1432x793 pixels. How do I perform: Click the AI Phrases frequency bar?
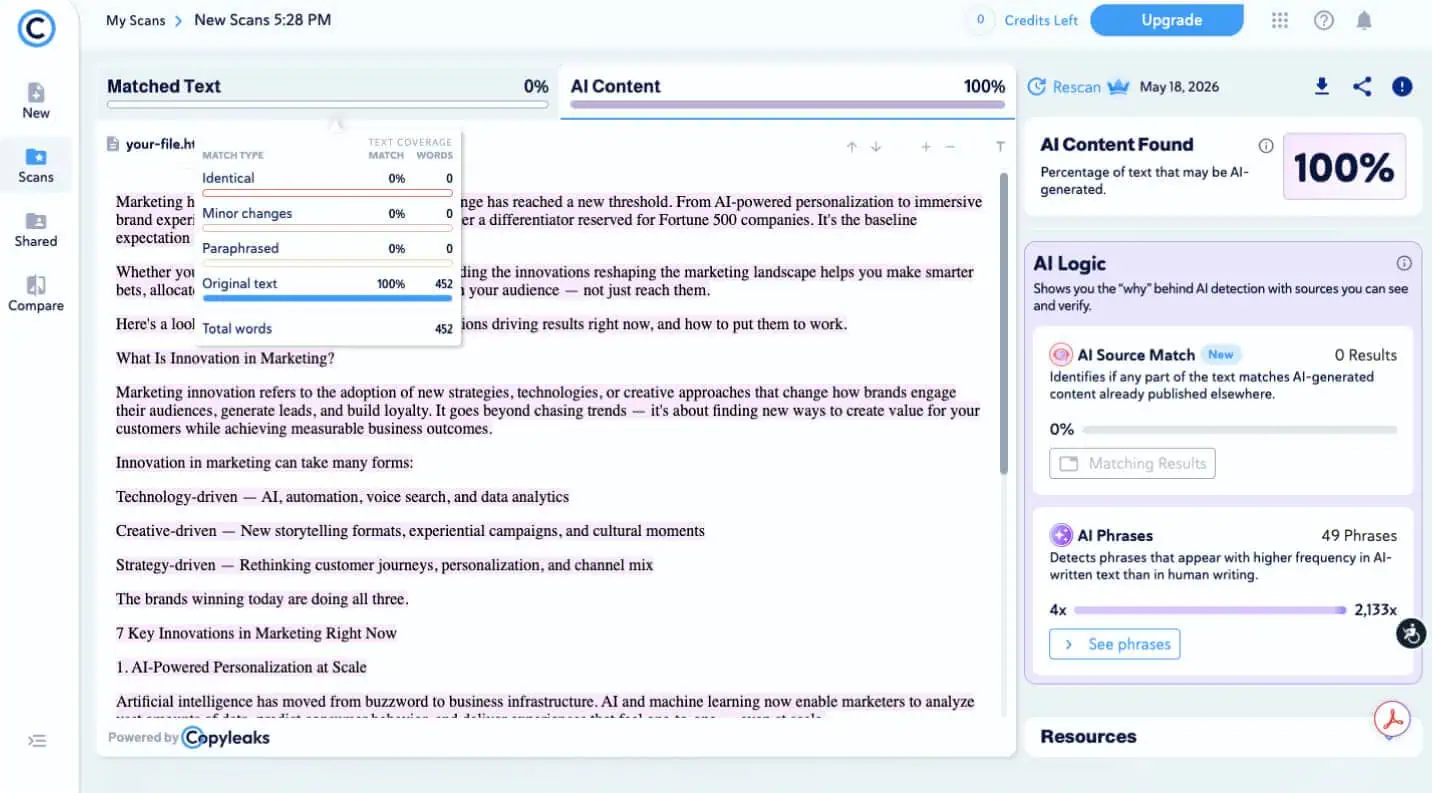coord(1210,610)
